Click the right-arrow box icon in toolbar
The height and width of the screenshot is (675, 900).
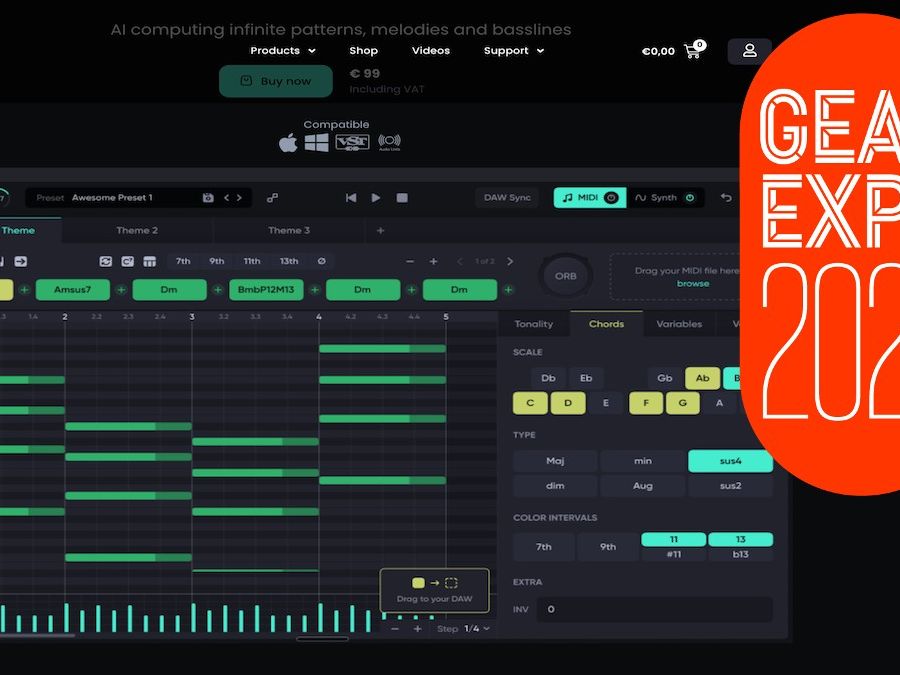[x=21, y=261]
